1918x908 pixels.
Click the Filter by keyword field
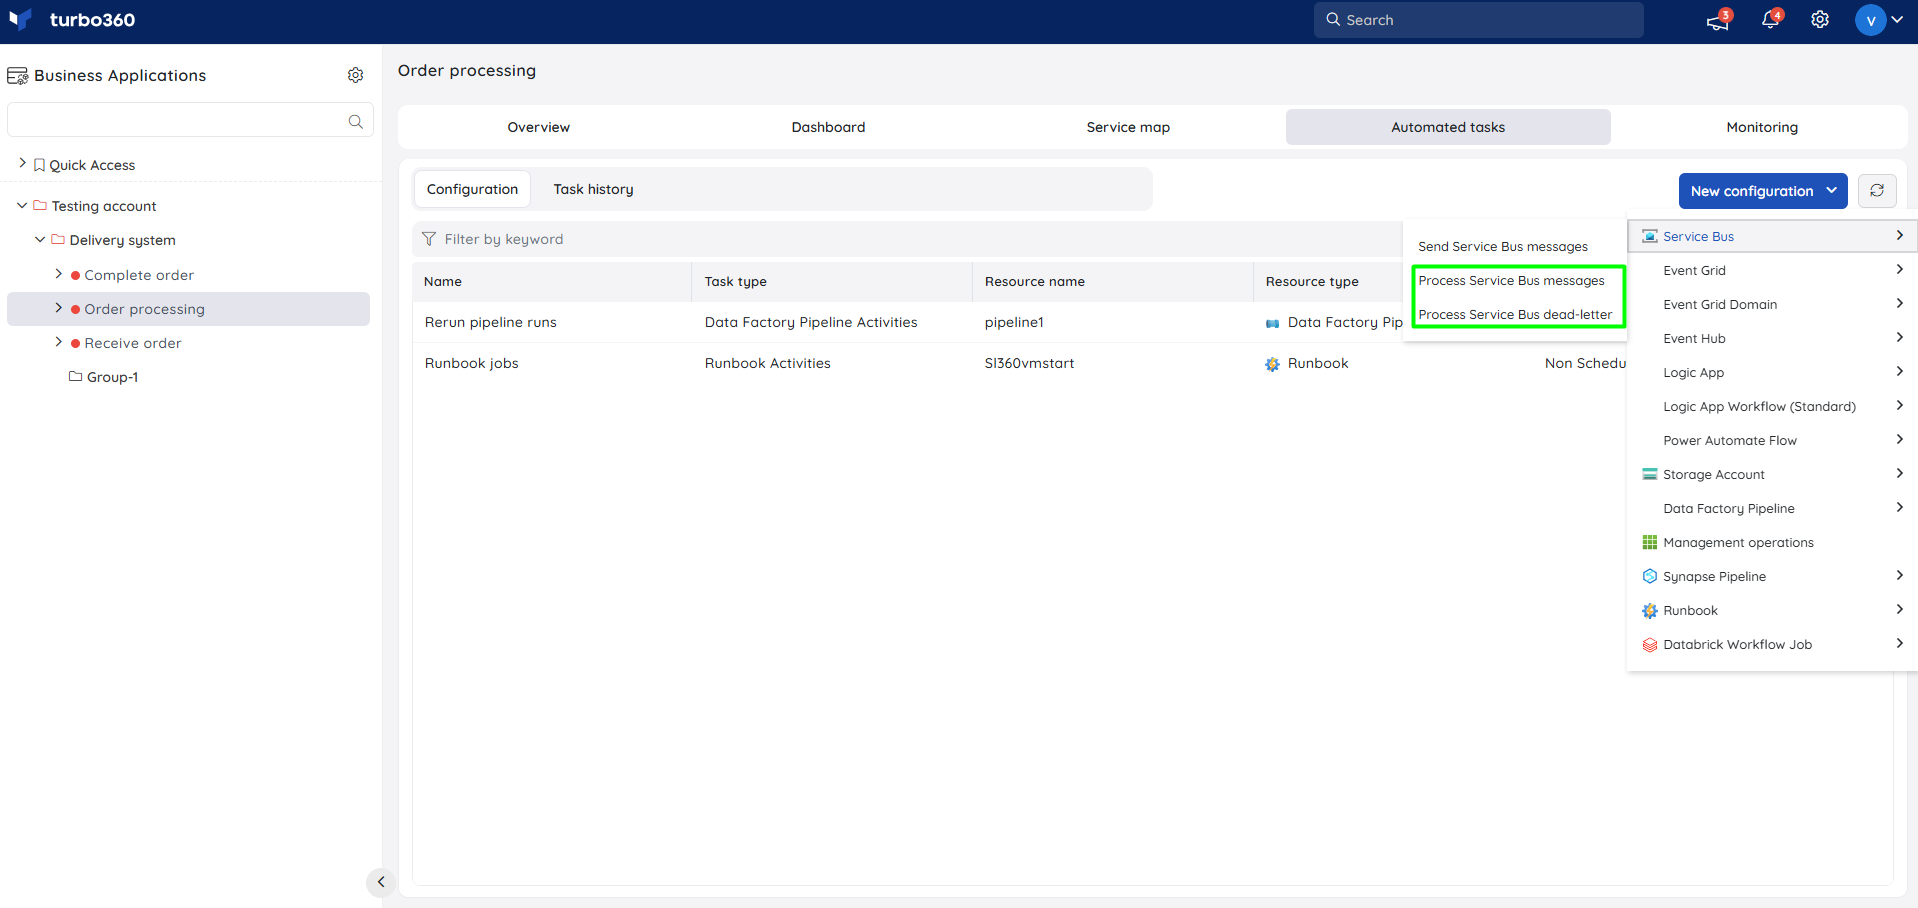(907, 239)
